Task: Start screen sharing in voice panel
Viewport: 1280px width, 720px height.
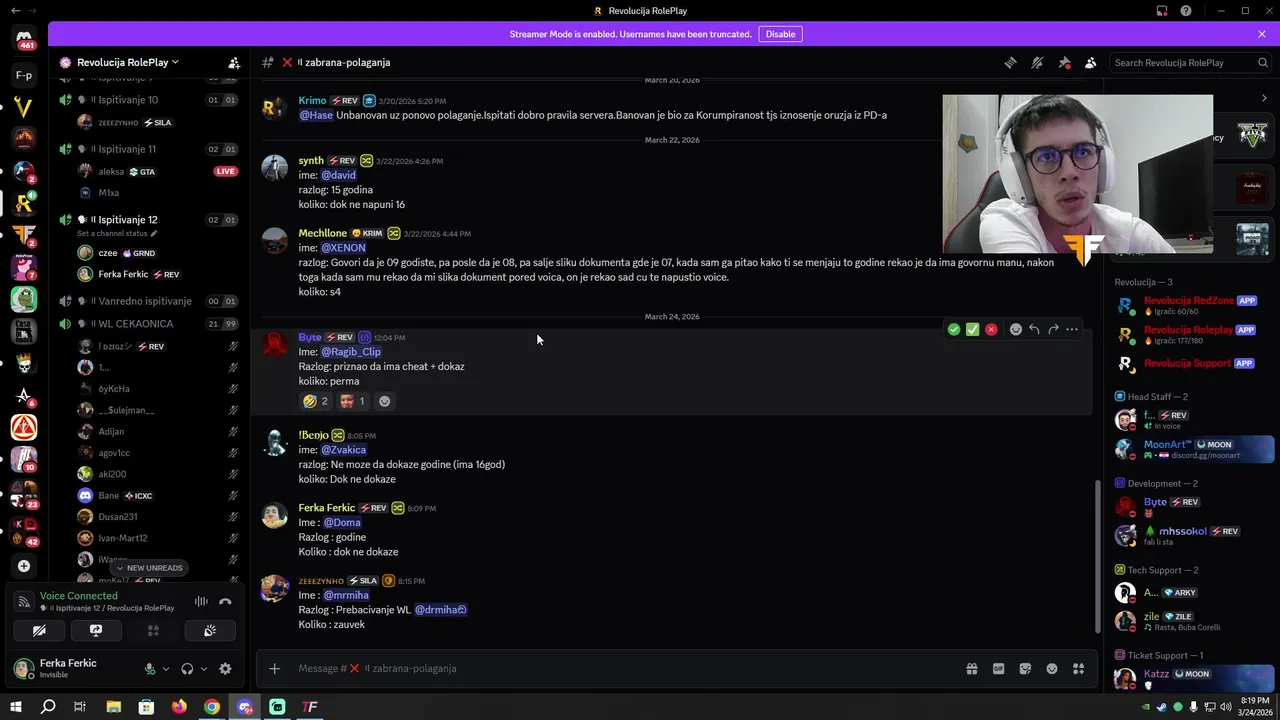Action: click(x=96, y=631)
